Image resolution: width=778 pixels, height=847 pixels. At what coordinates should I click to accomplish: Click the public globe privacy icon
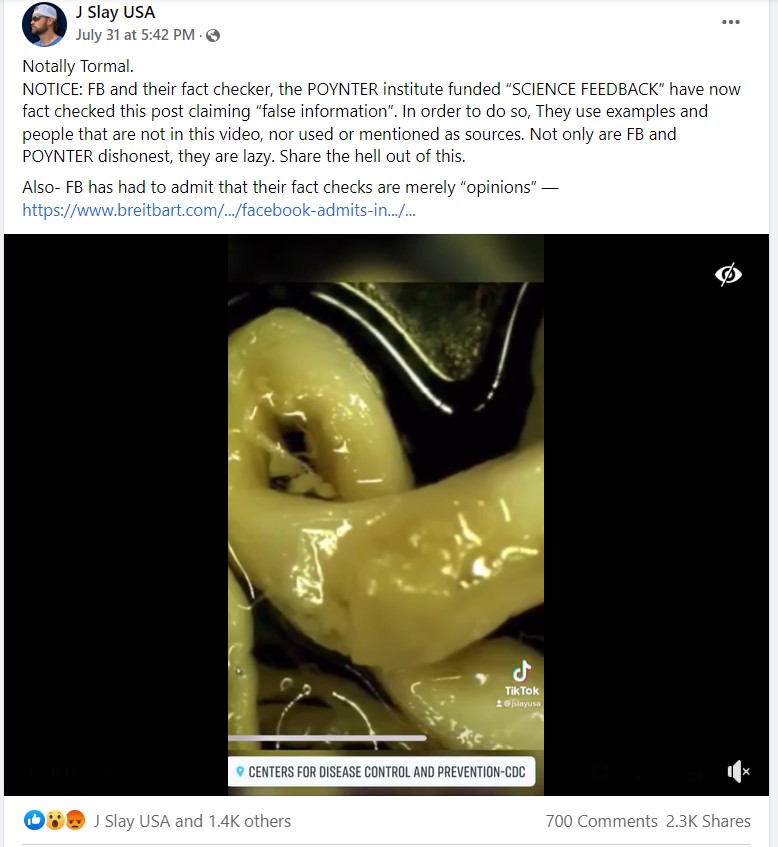tap(213, 36)
